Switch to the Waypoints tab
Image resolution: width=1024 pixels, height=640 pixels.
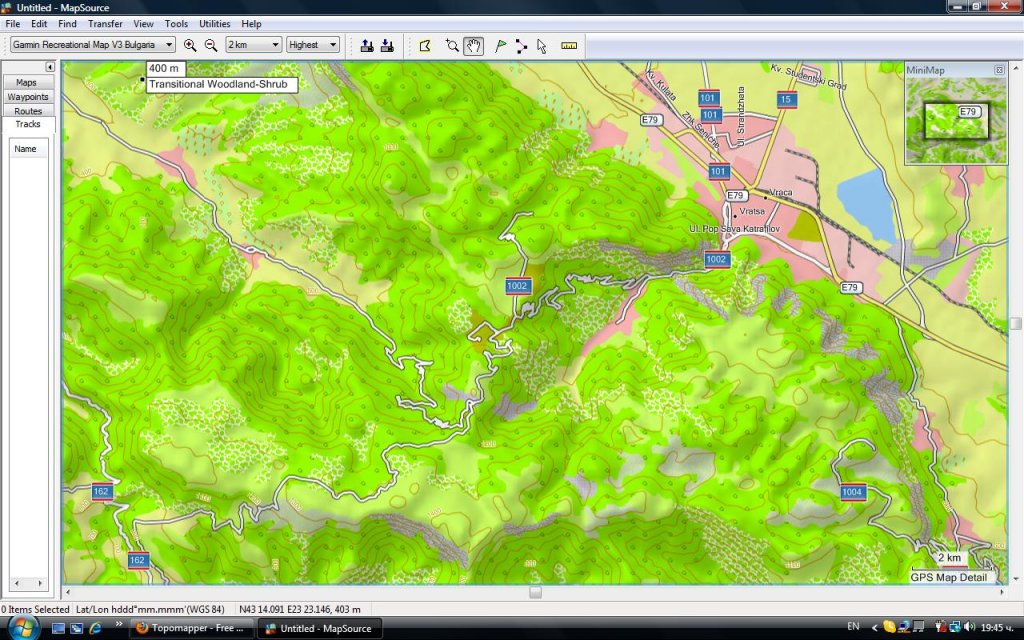28,97
